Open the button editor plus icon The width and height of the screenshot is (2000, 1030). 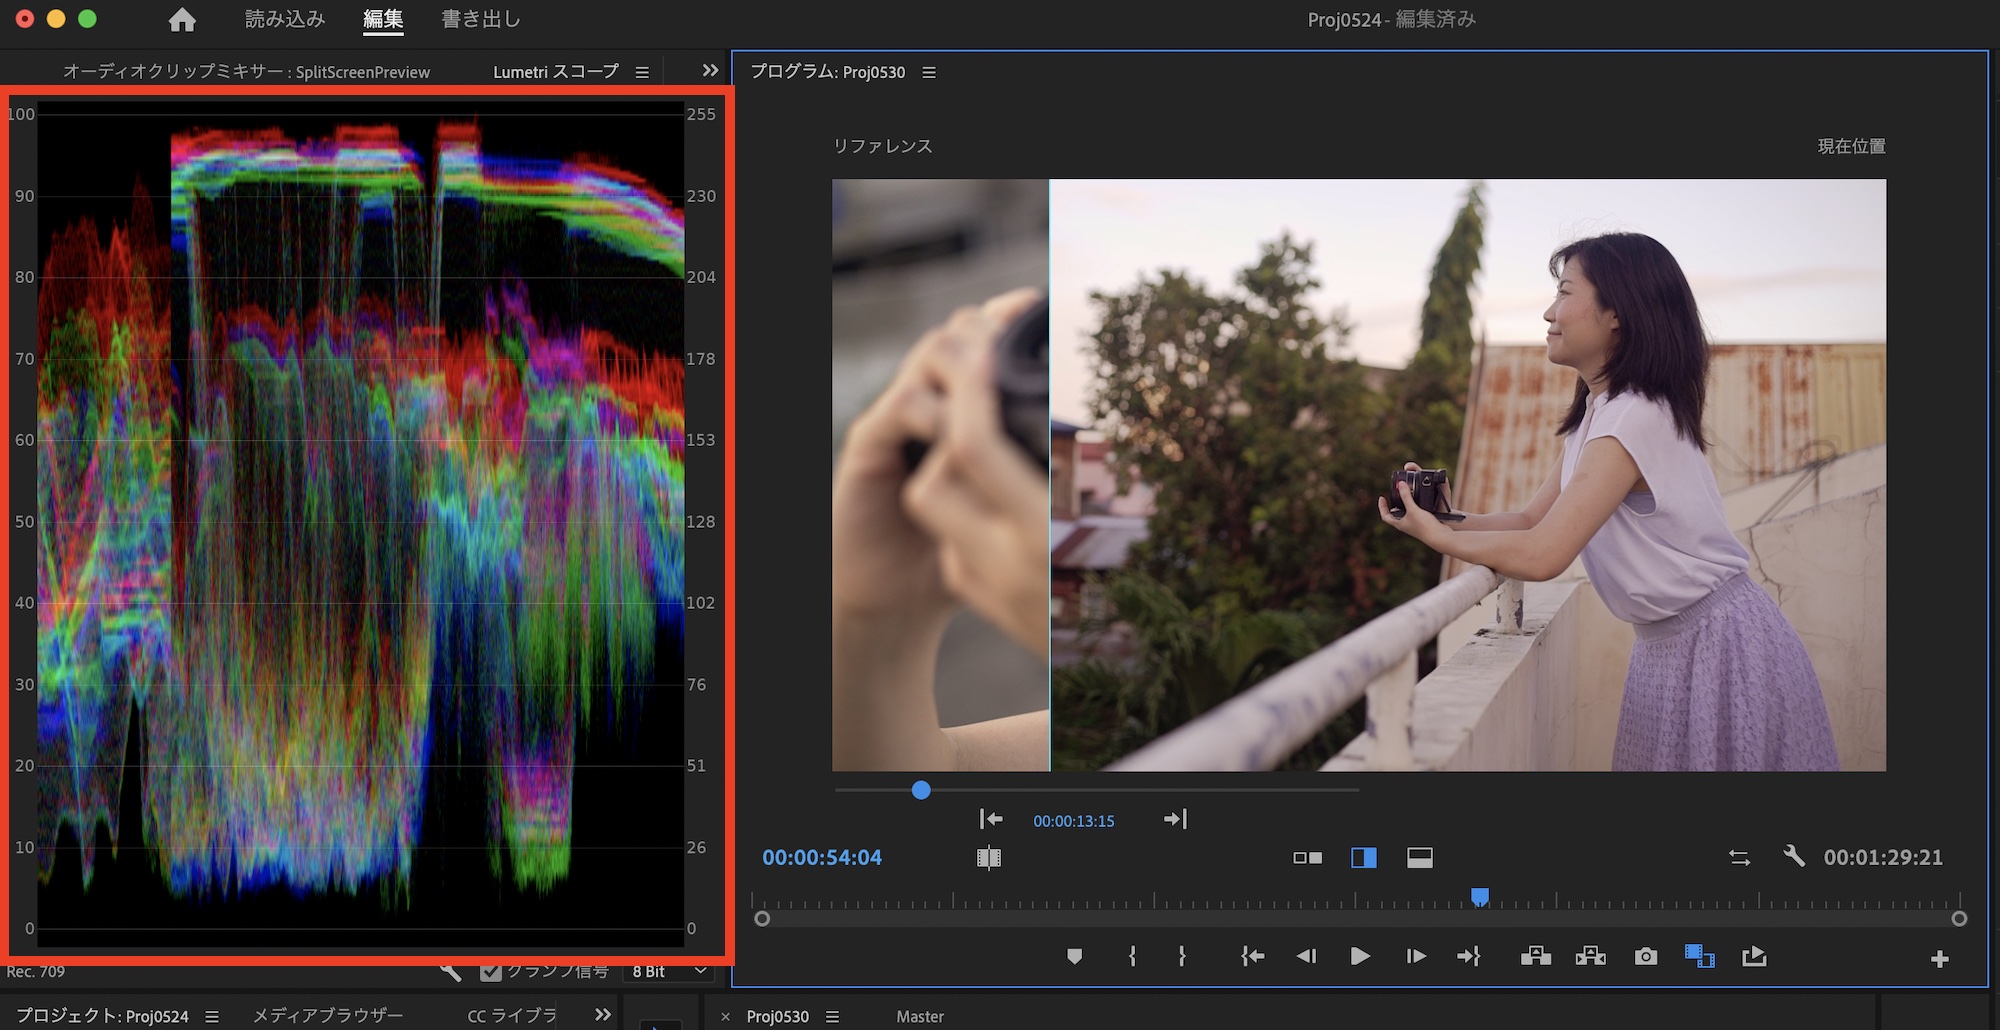[1939, 959]
